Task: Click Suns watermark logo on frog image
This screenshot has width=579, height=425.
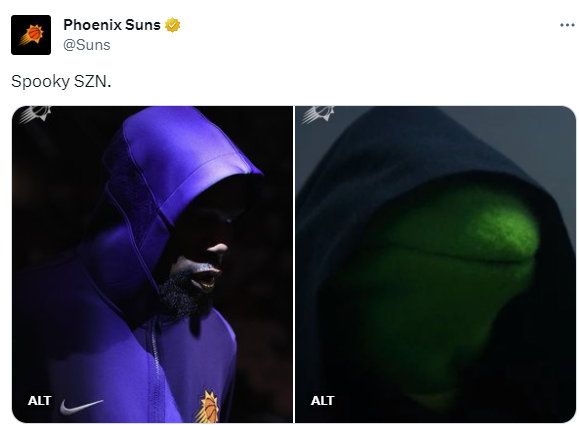Action: coord(319,114)
